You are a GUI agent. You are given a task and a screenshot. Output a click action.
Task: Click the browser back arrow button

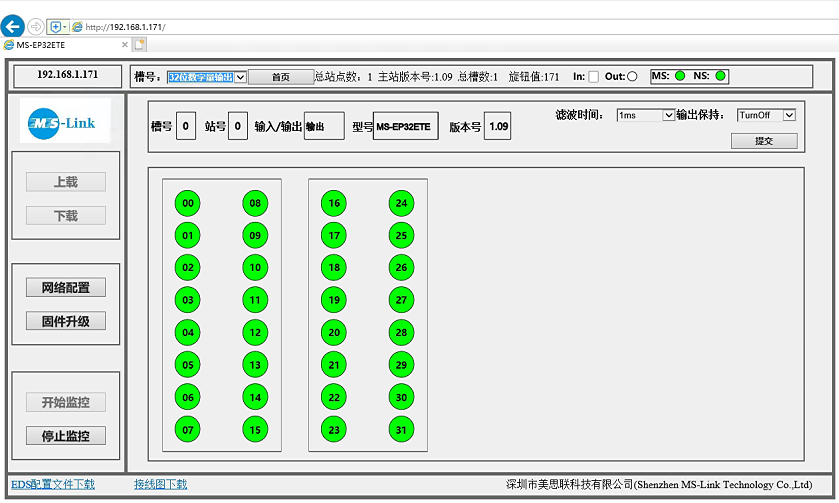[13, 27]
